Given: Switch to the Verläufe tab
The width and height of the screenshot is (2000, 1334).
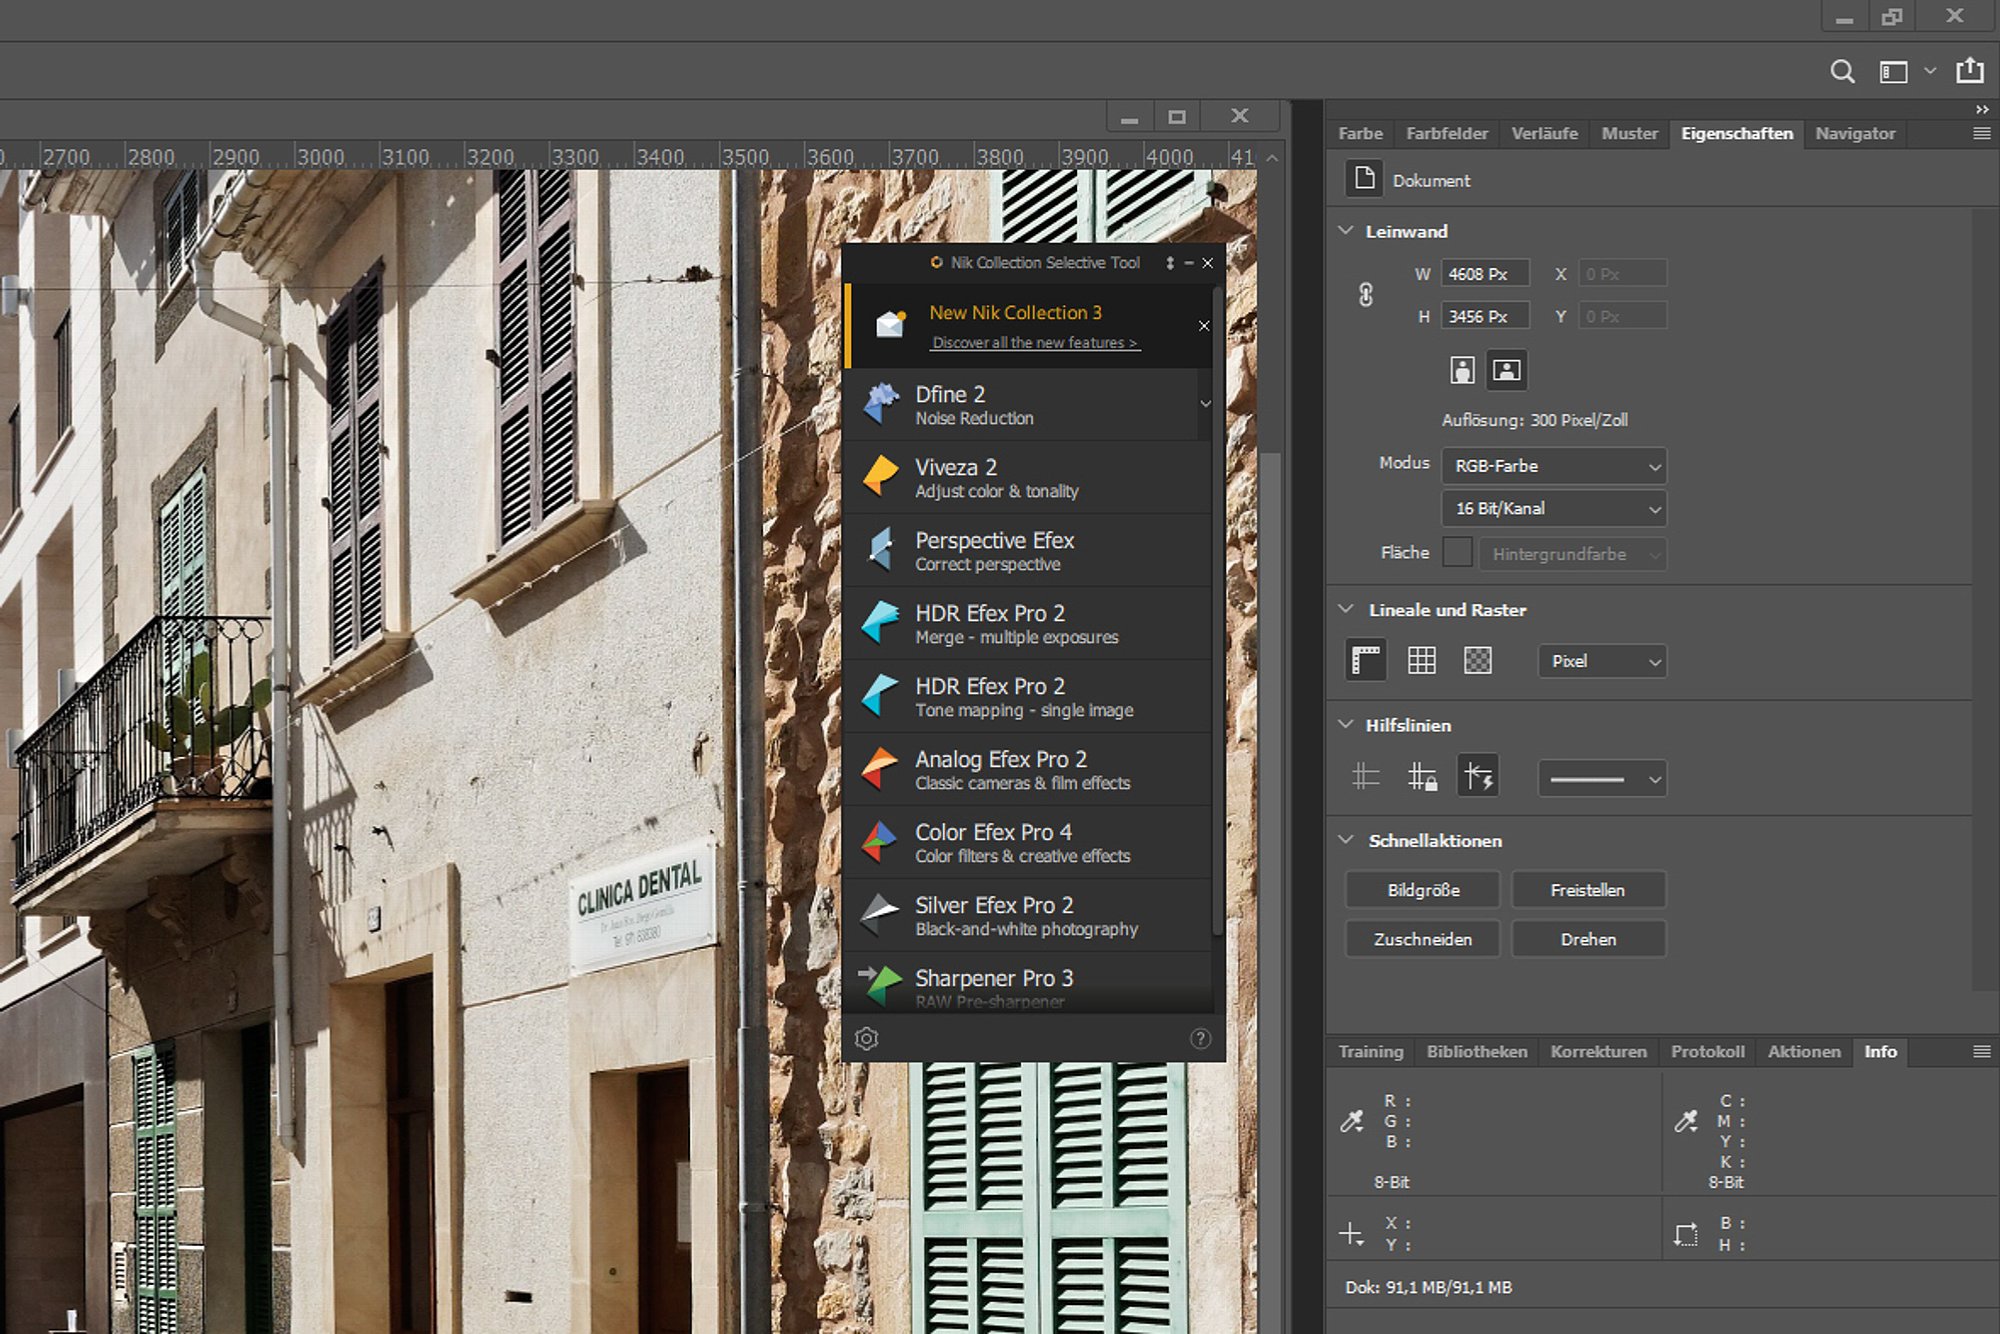Looking at the screenshot, I should [1544, 133].
